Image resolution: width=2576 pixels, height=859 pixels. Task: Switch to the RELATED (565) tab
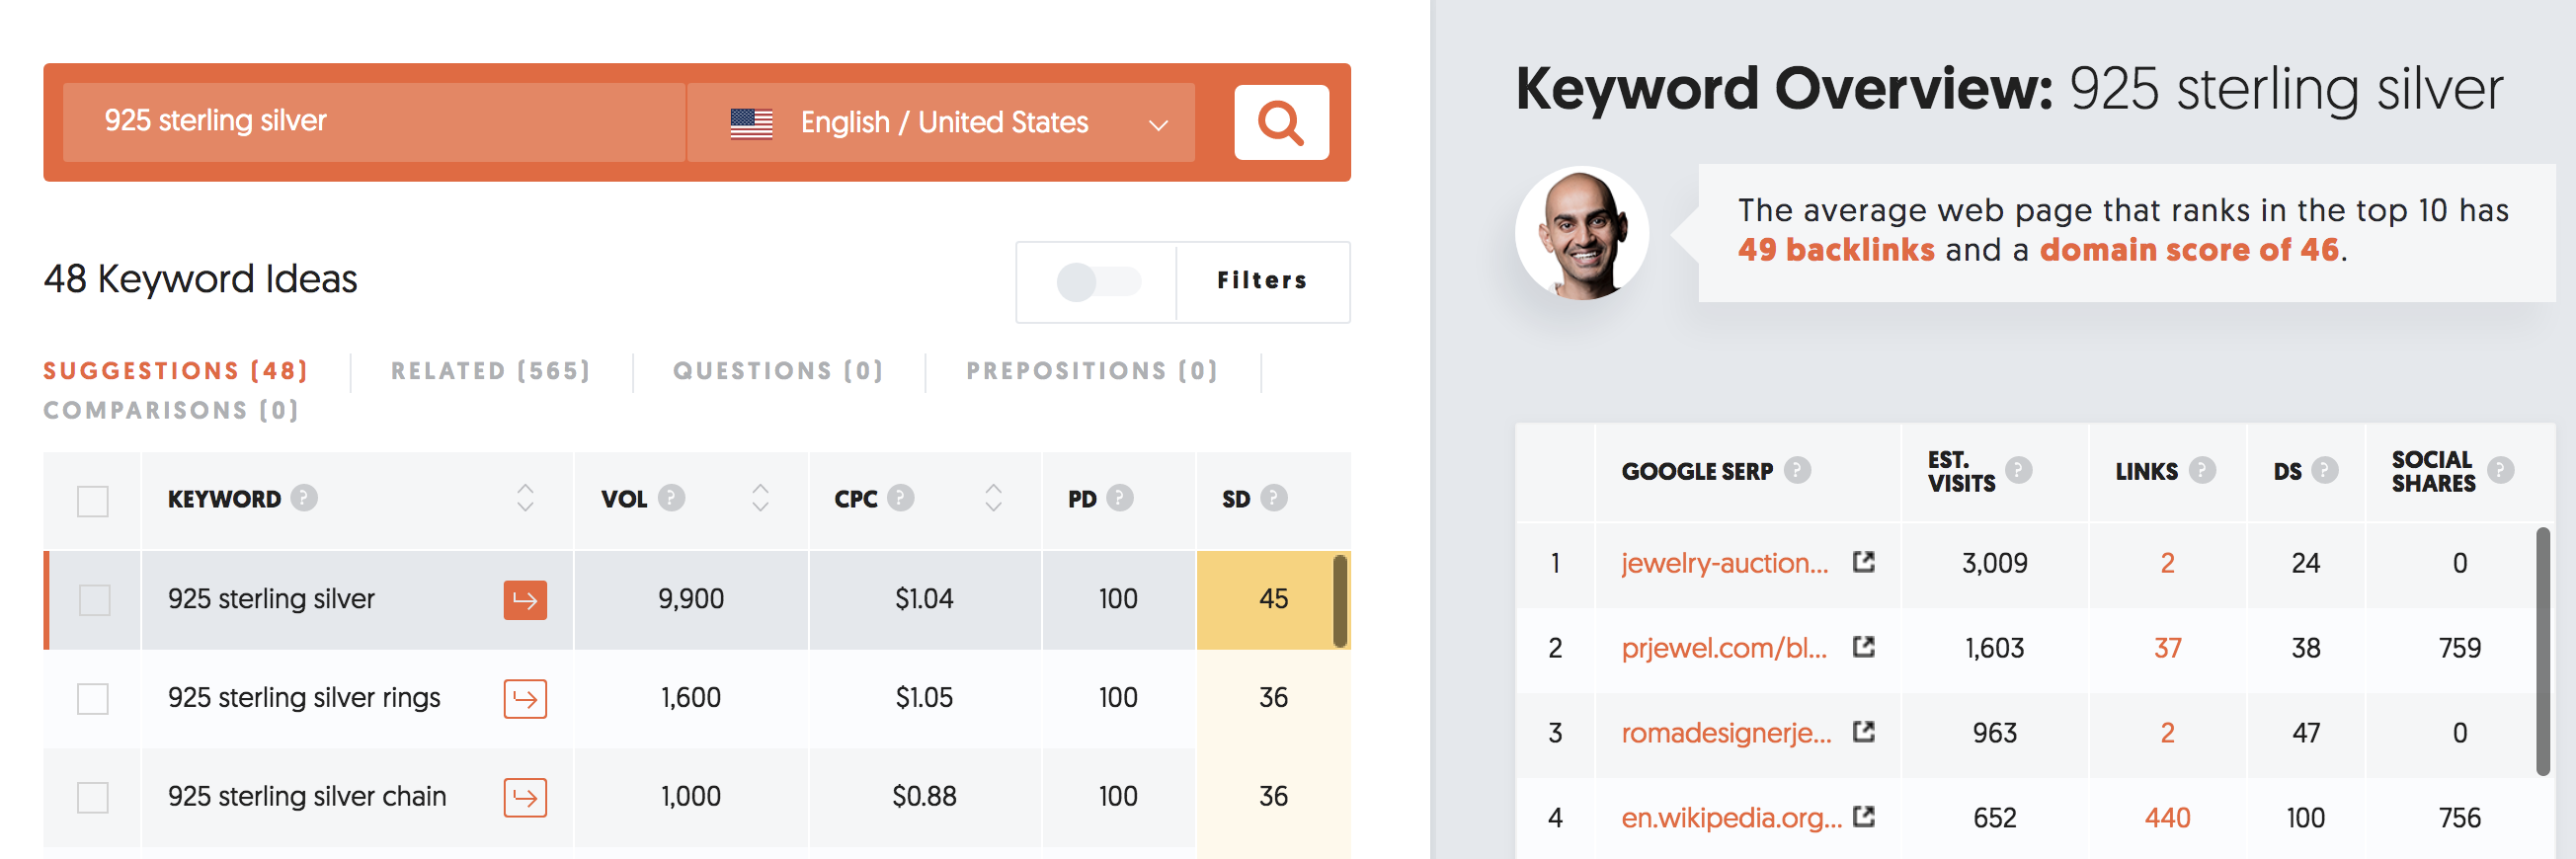click(x=490, y=371)
